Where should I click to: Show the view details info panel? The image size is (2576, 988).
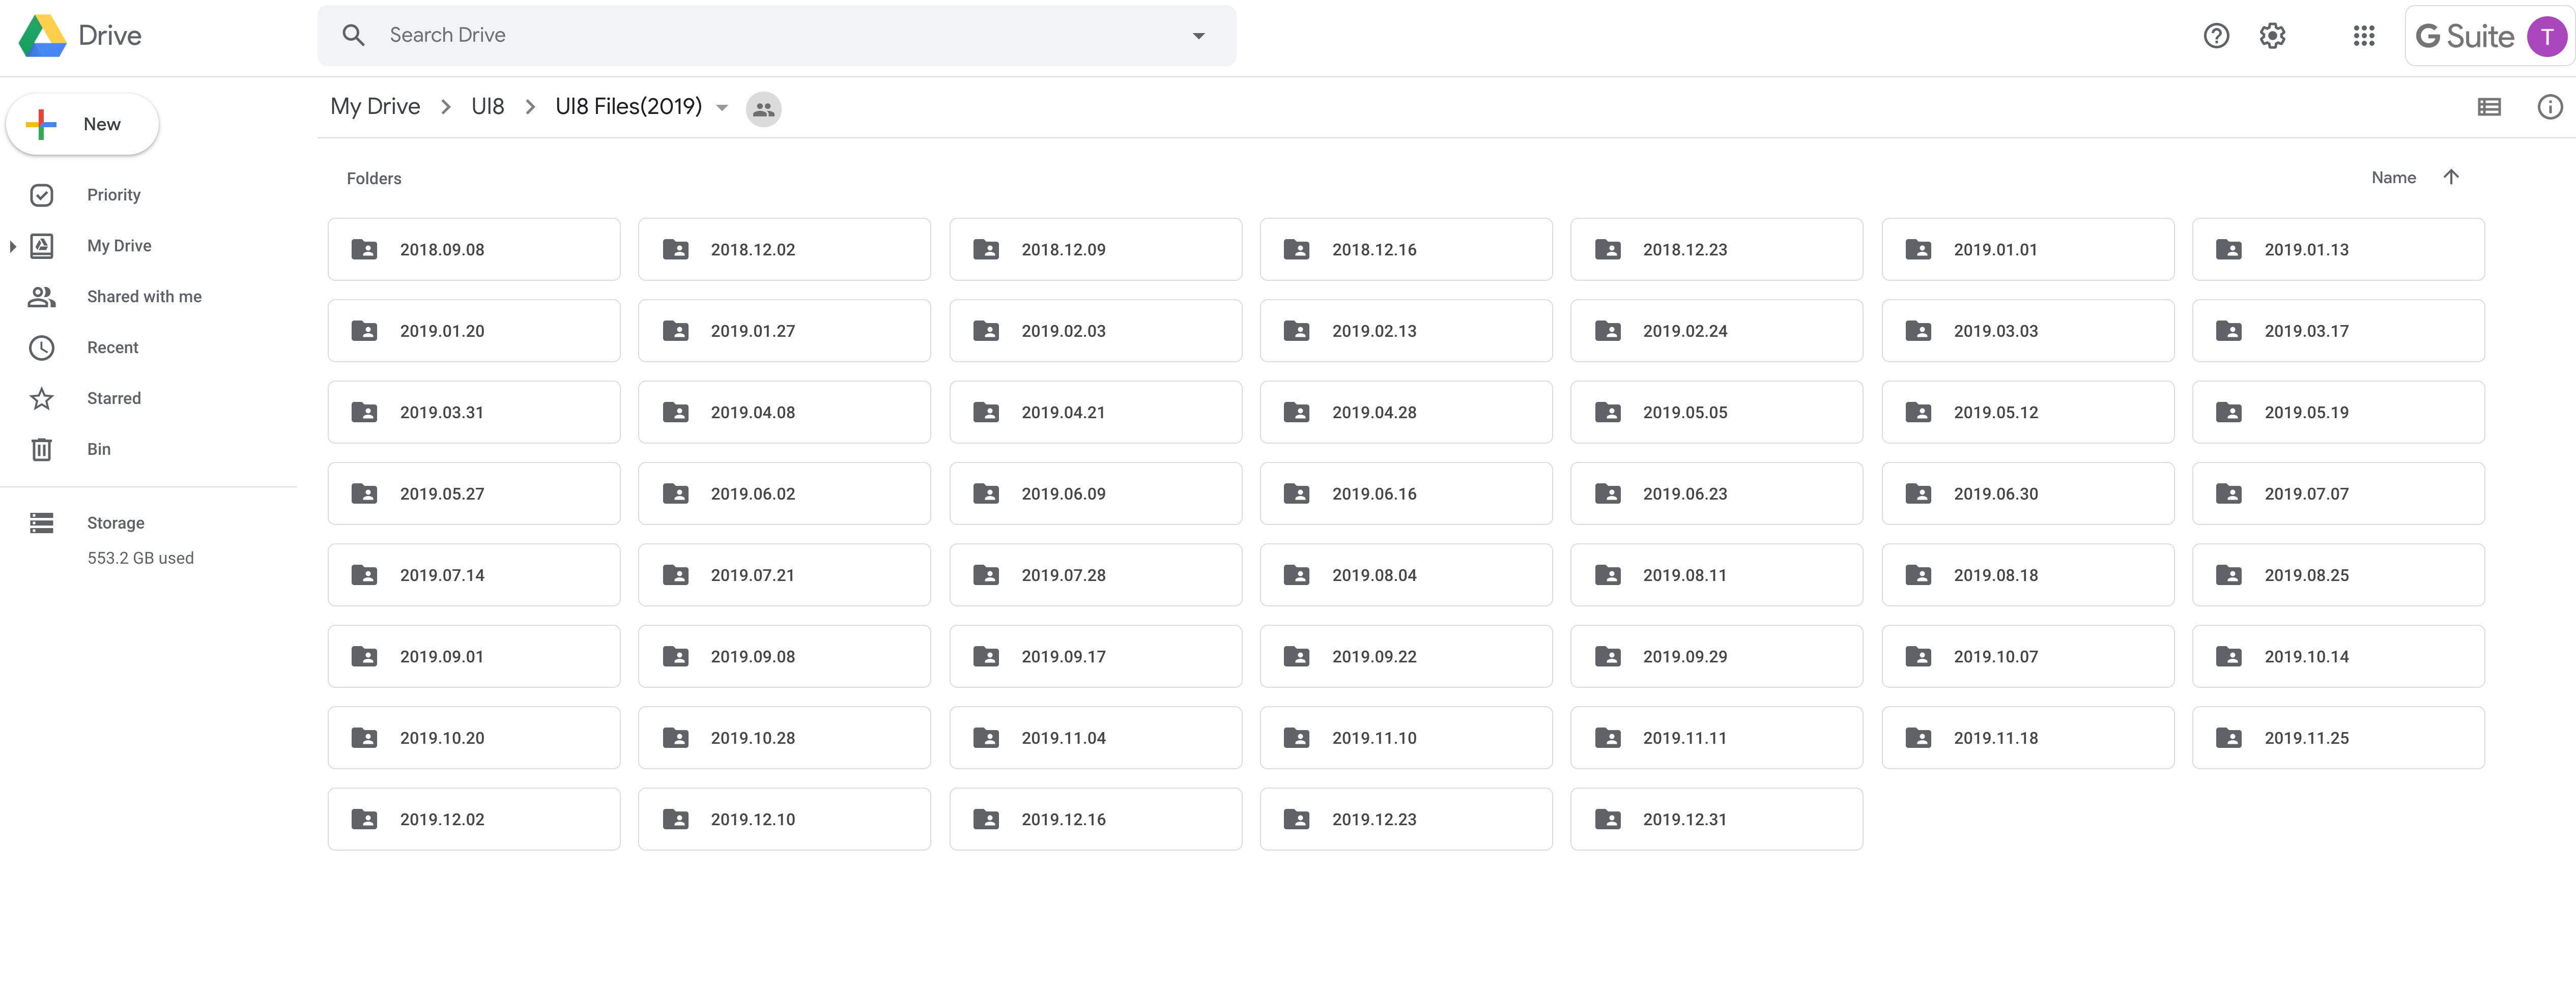pos(2549,107)
